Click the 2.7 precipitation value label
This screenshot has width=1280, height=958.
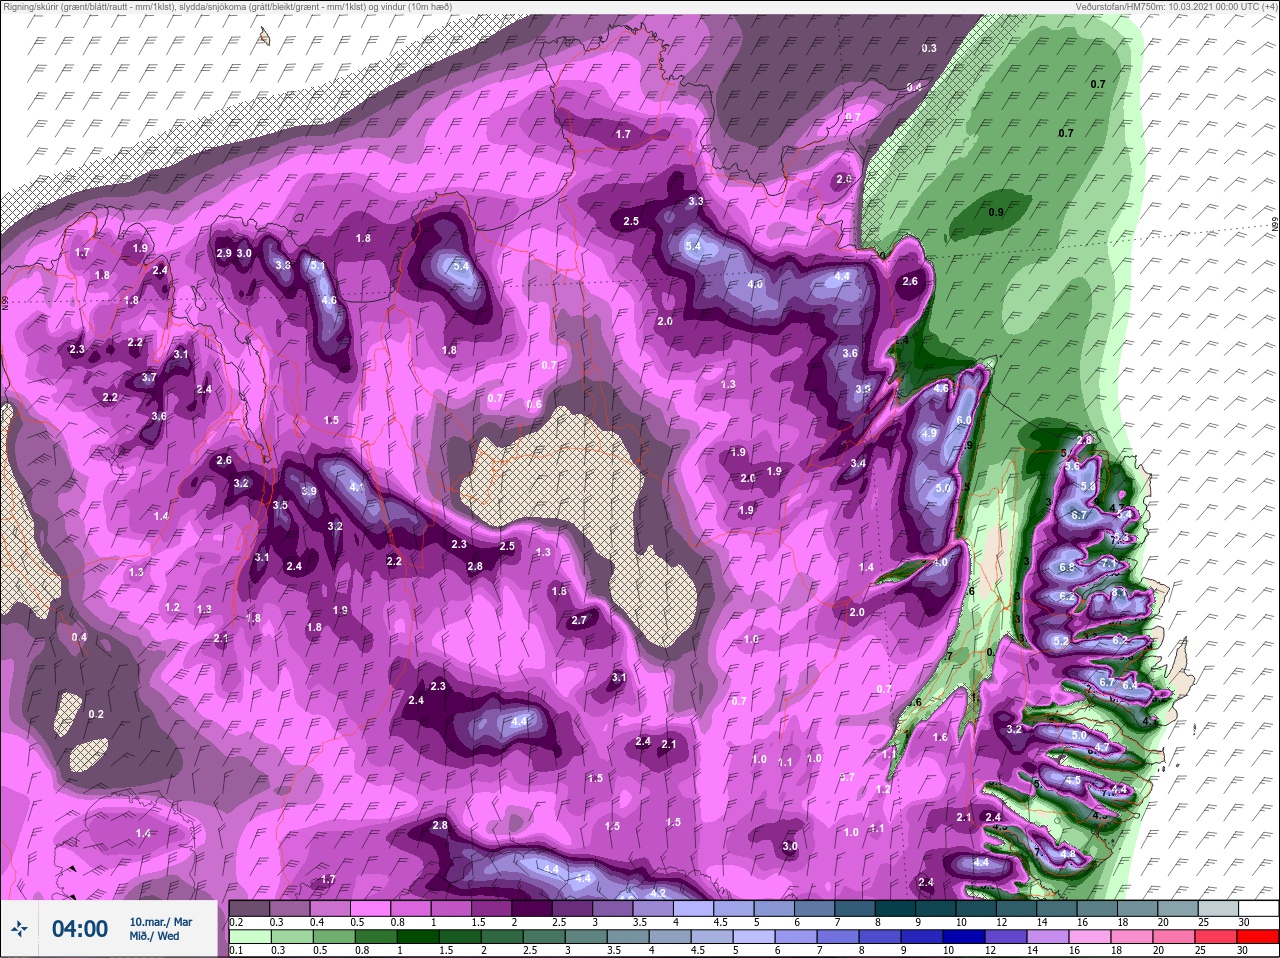click(x=579, y=621)
